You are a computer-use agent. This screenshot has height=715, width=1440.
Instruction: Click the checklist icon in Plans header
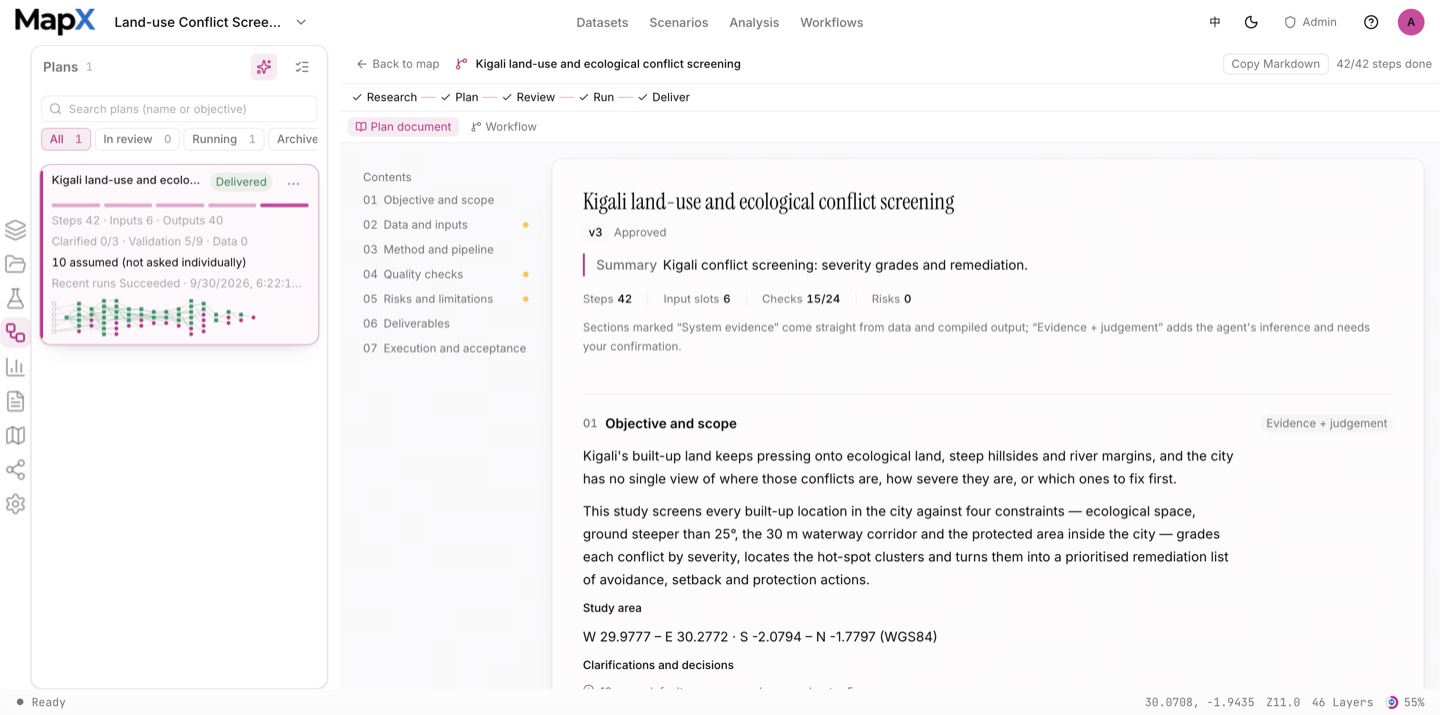tap(302, 67)
